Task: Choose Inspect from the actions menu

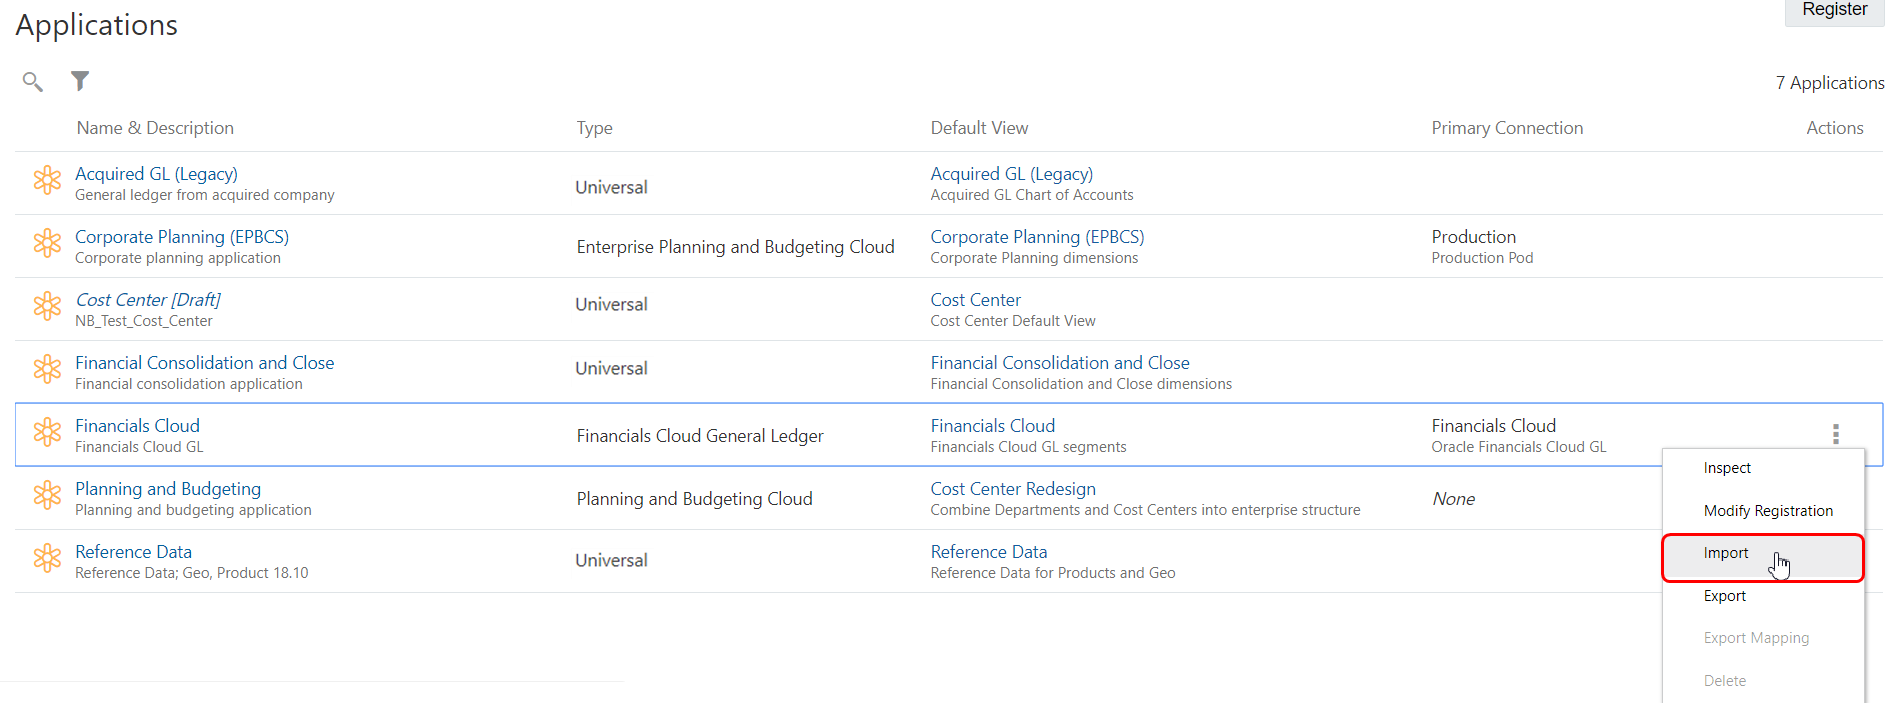Action: click(x=1727, y=468)
